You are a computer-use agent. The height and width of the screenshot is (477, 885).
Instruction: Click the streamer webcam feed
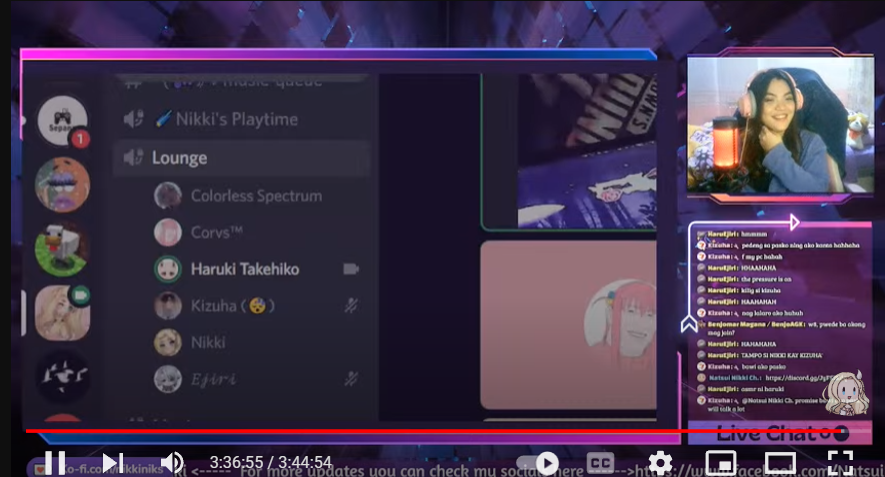780,125
